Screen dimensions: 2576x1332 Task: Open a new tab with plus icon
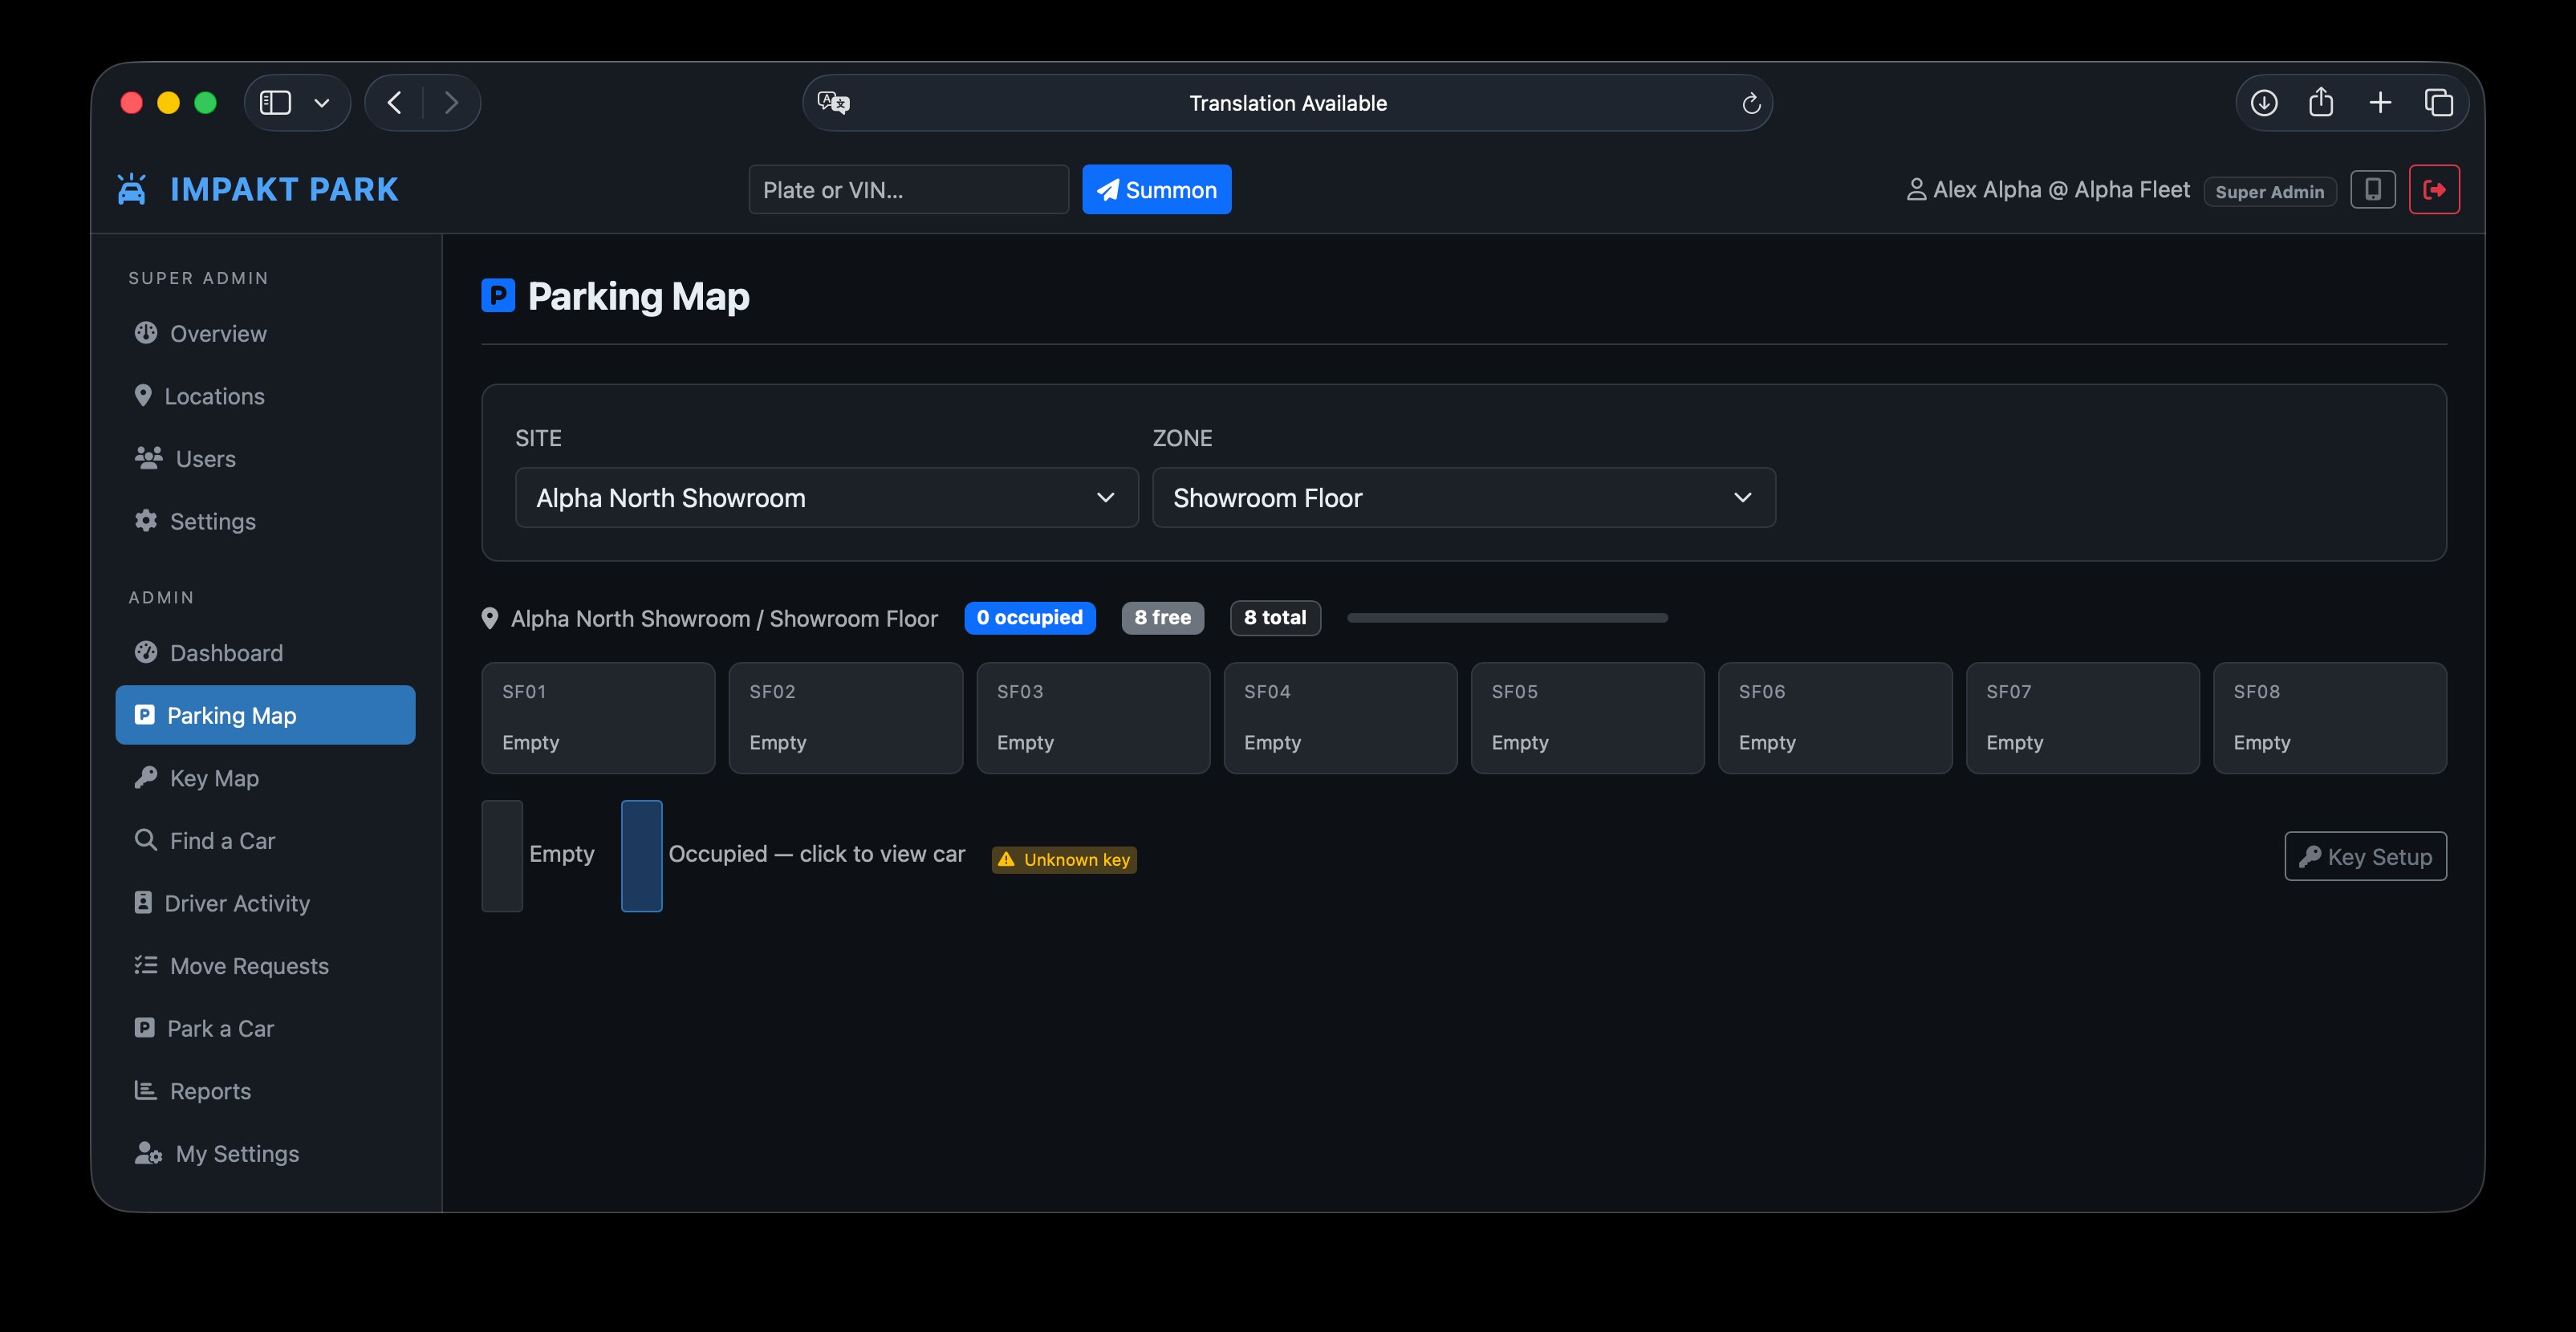click(2380, 103)
